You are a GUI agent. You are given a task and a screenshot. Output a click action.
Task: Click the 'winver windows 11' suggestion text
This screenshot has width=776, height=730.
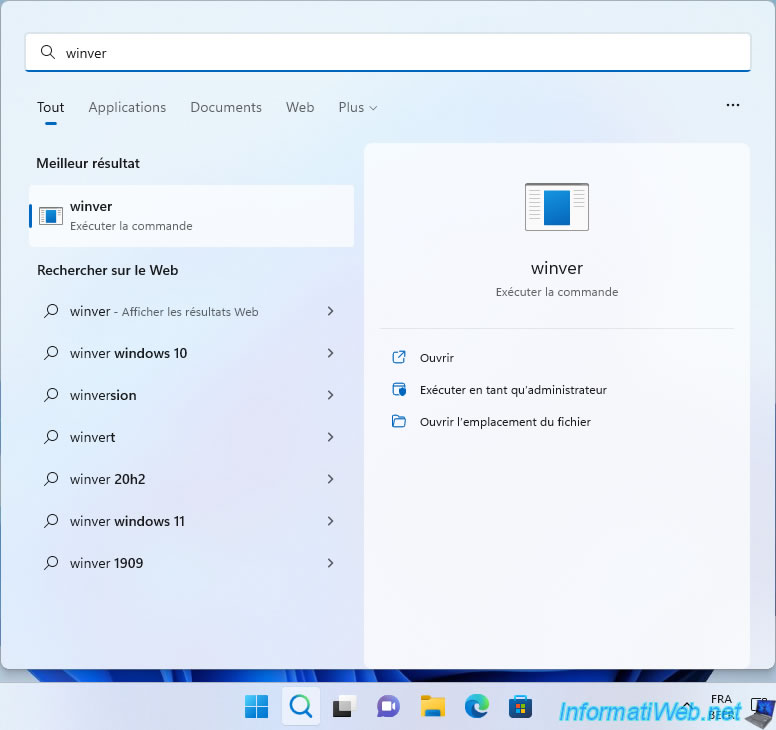tap(127, 522)
